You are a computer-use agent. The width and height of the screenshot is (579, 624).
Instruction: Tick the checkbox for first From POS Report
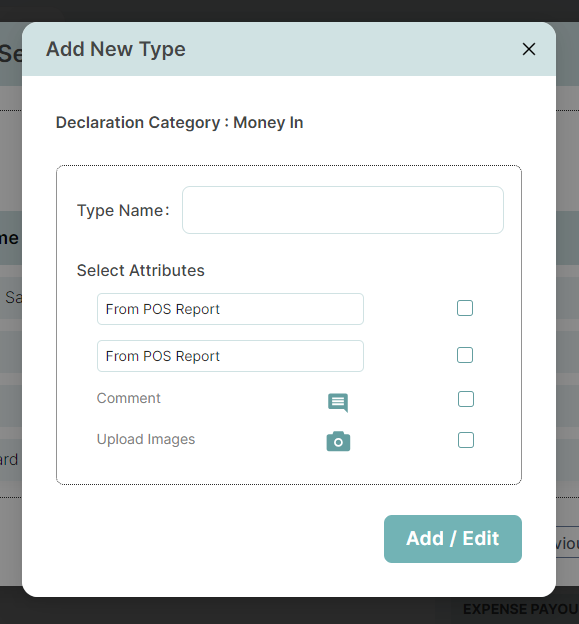pyautogui.click(x=465, y=308)
